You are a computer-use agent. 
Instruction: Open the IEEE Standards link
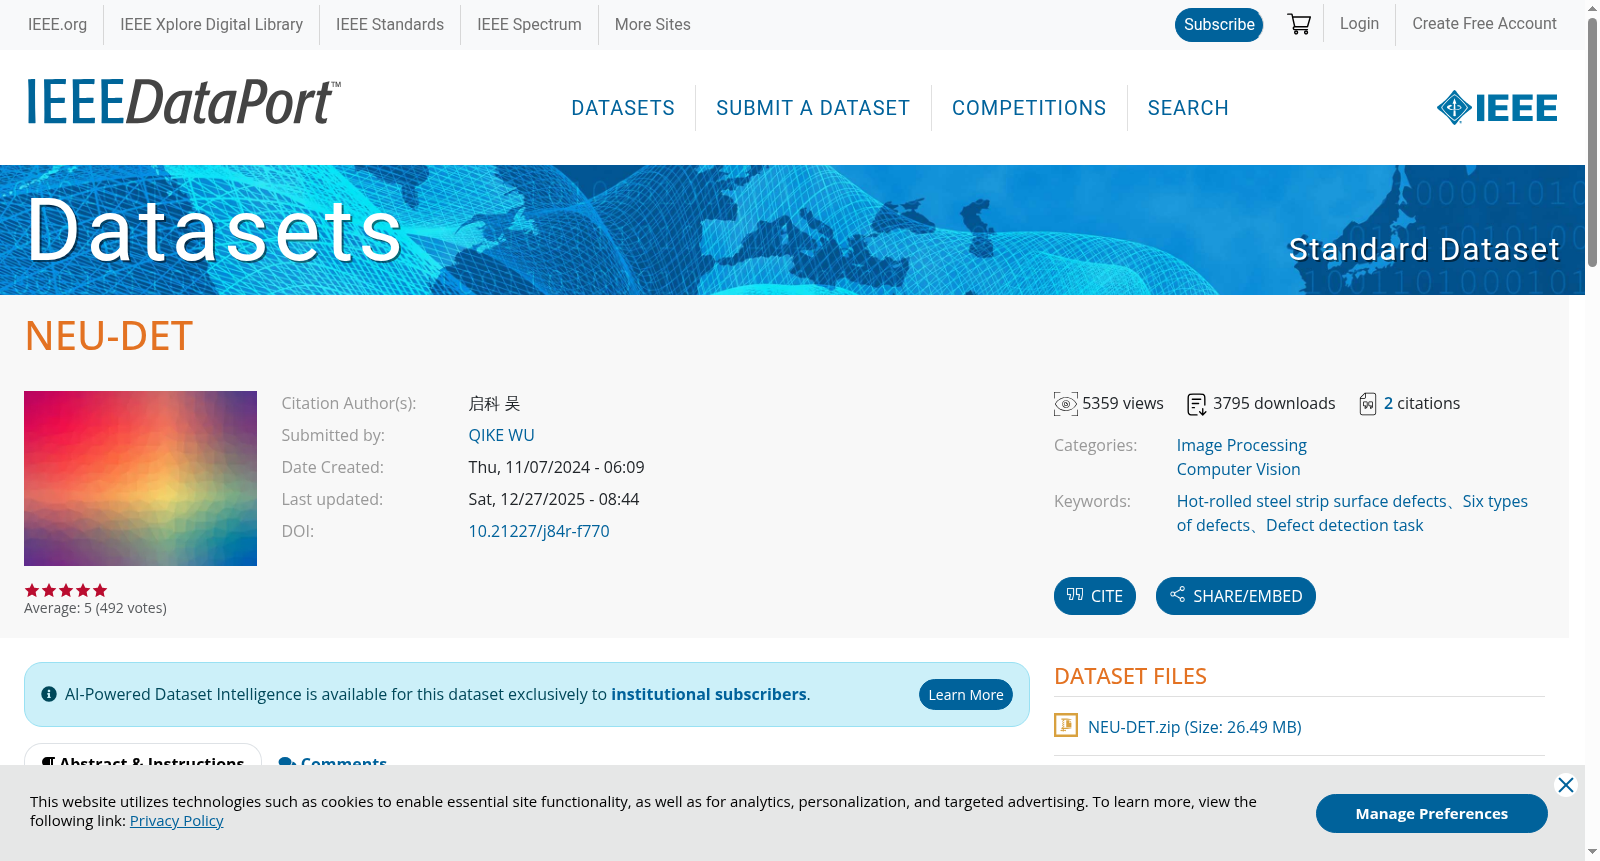click(390, 24)
